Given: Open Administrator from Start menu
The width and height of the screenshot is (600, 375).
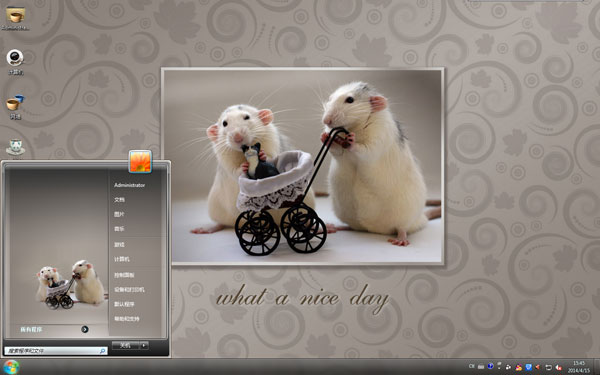Looking at the screenshot, I should point(129,185).
